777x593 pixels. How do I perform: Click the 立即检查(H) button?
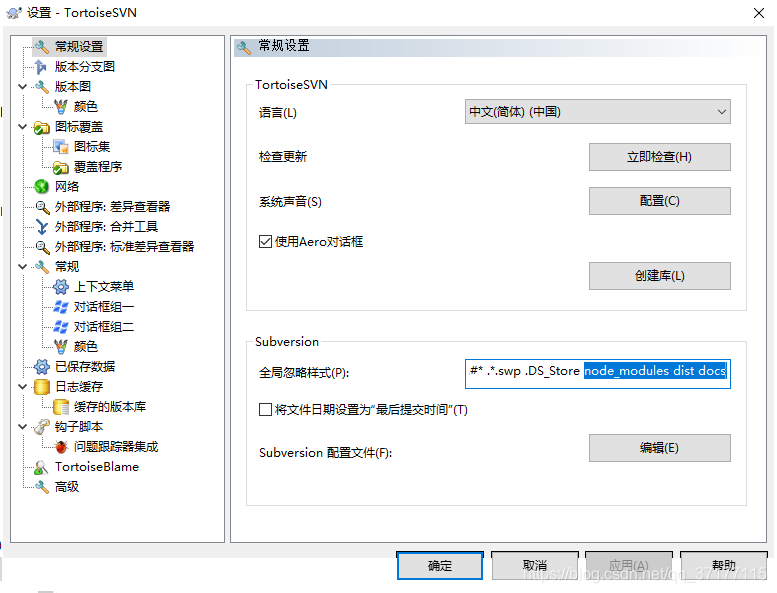coord(660,157)
